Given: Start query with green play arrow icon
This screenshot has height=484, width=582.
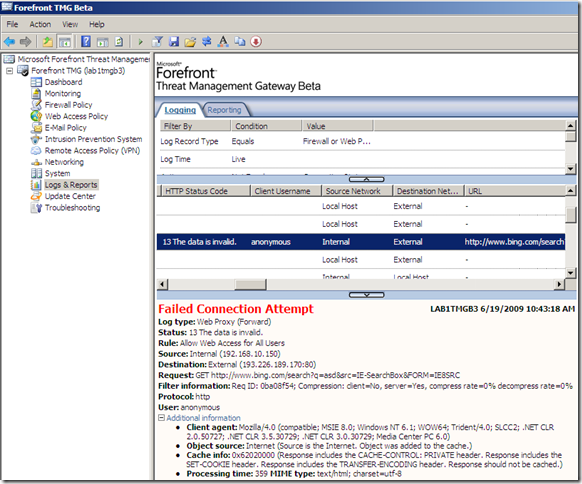Looking at the screenshot, I should (x=140, y=42).
